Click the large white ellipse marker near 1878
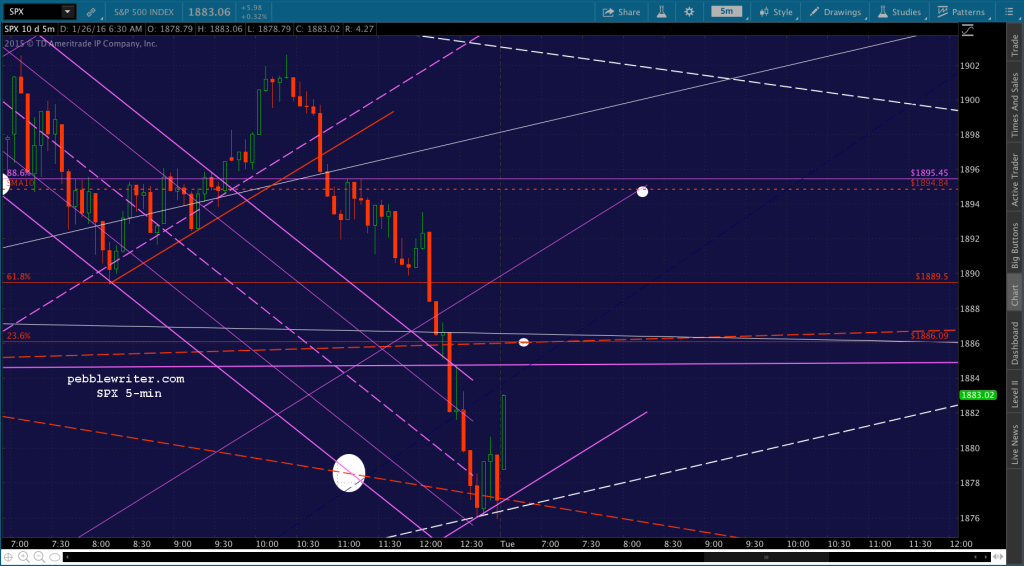Image resolution: width=1024 pixels, height=566 pixels. click(349, 473)
